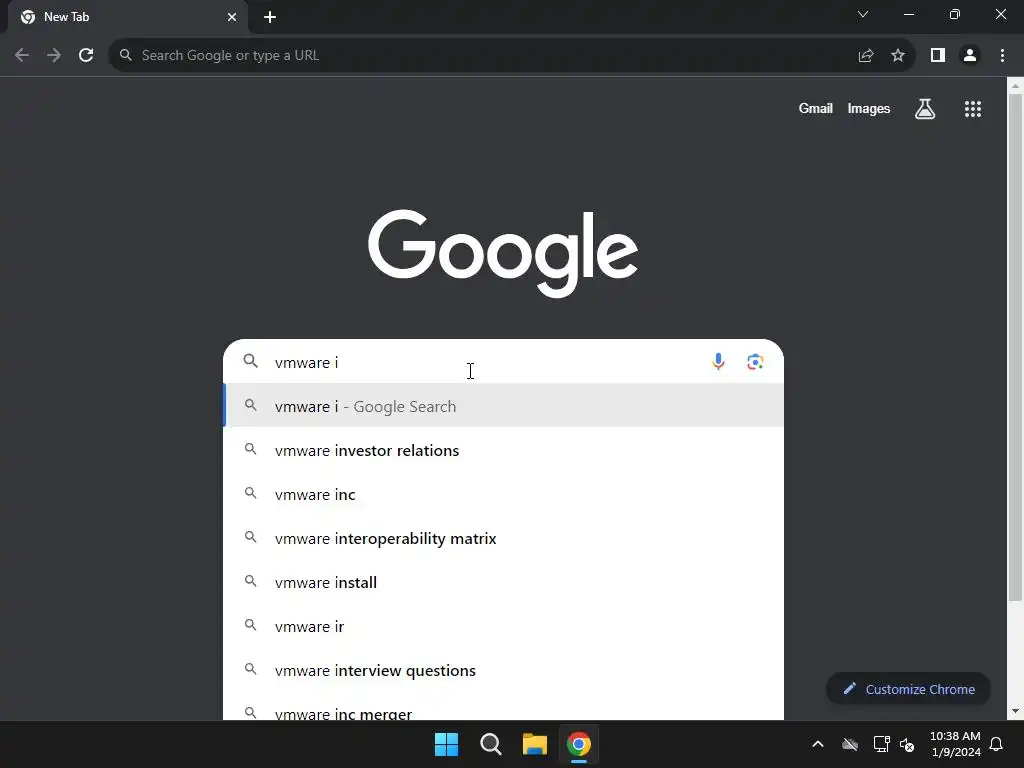Pick the vmware inc suggestion
The image size is (1024, 768).
(504, 494)
